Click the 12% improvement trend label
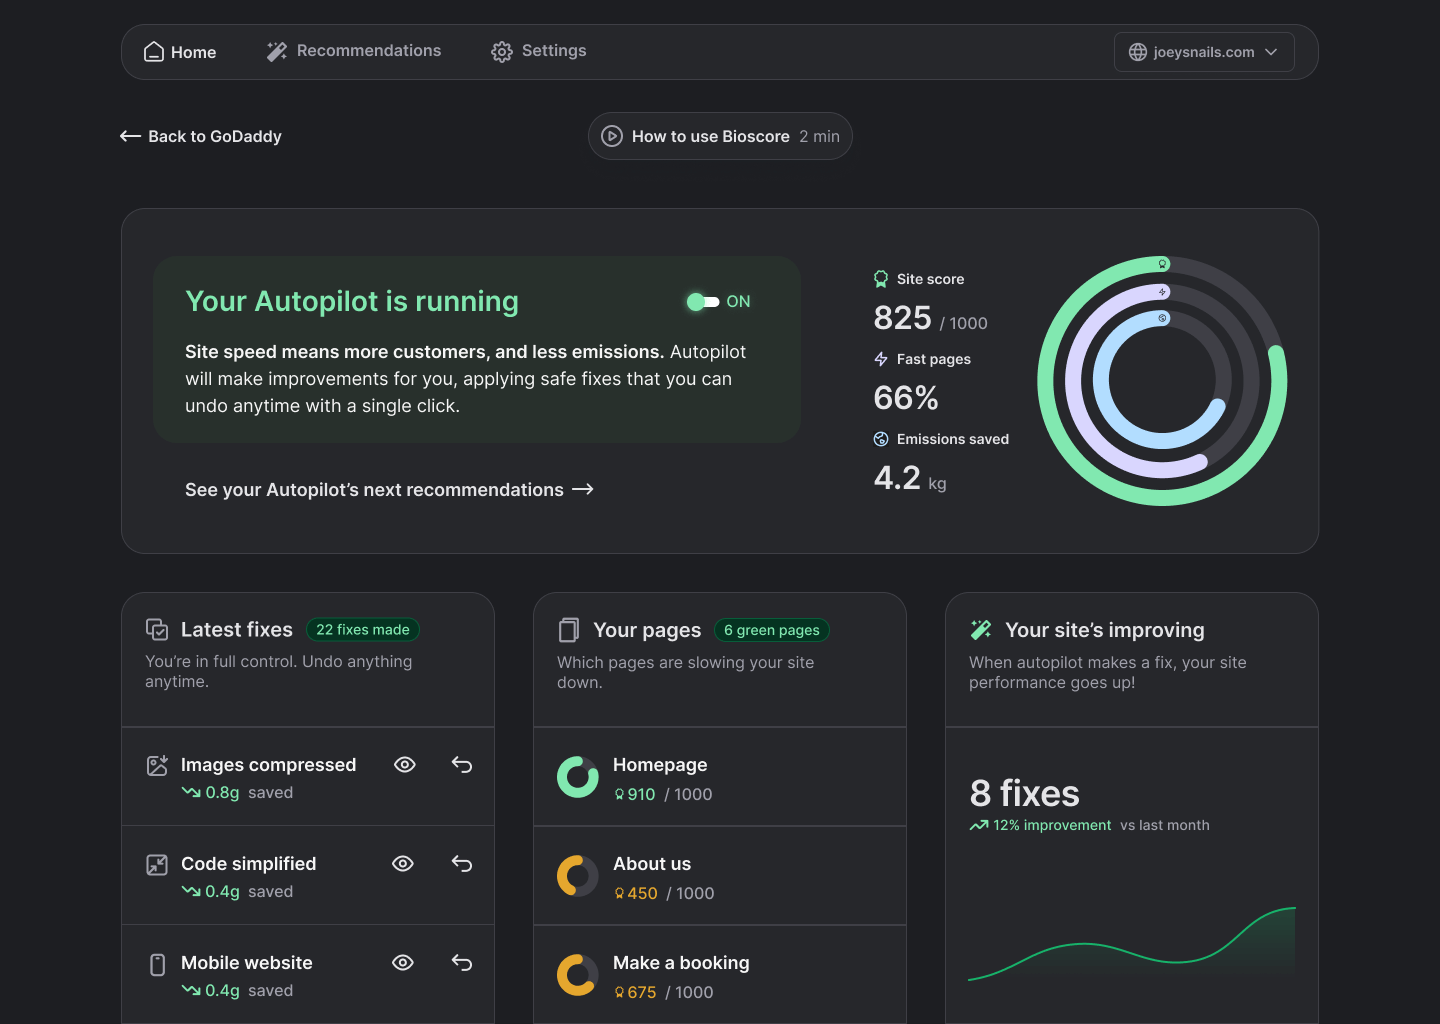Screen dimensions: 1440x1024 (x=1040, y=825)
